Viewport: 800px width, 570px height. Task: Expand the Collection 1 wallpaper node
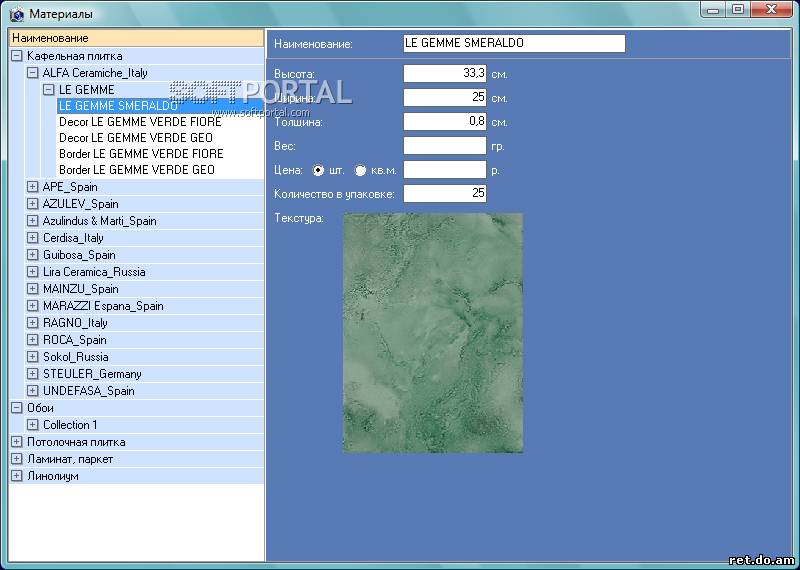click(33, 425)
